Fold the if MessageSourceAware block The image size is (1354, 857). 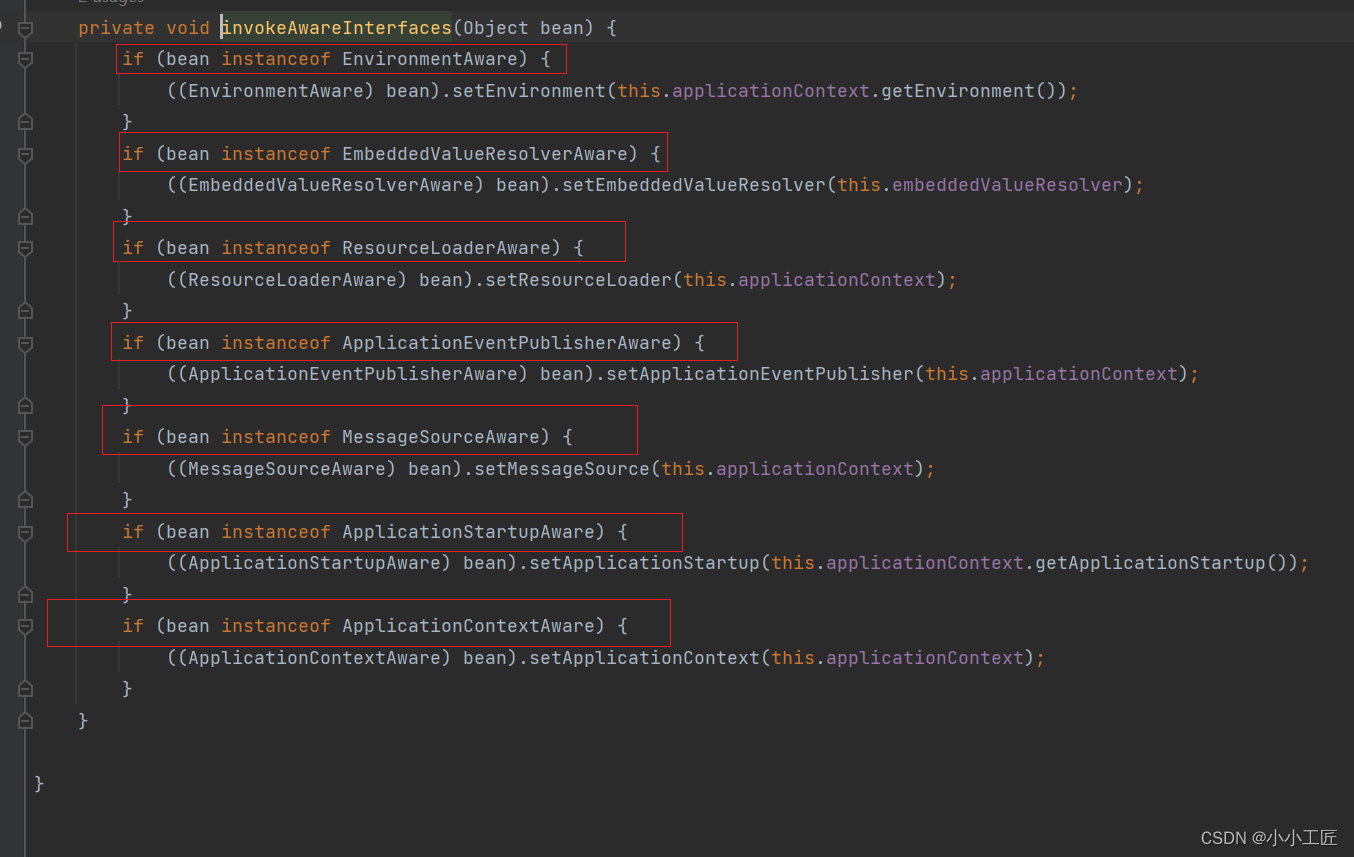pos(26,437)
